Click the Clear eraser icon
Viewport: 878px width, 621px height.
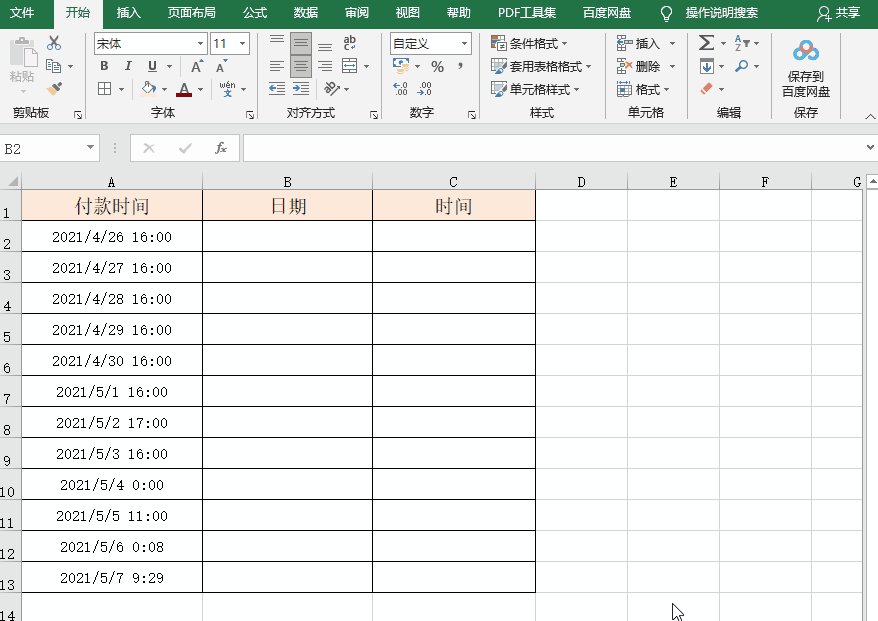707,88
